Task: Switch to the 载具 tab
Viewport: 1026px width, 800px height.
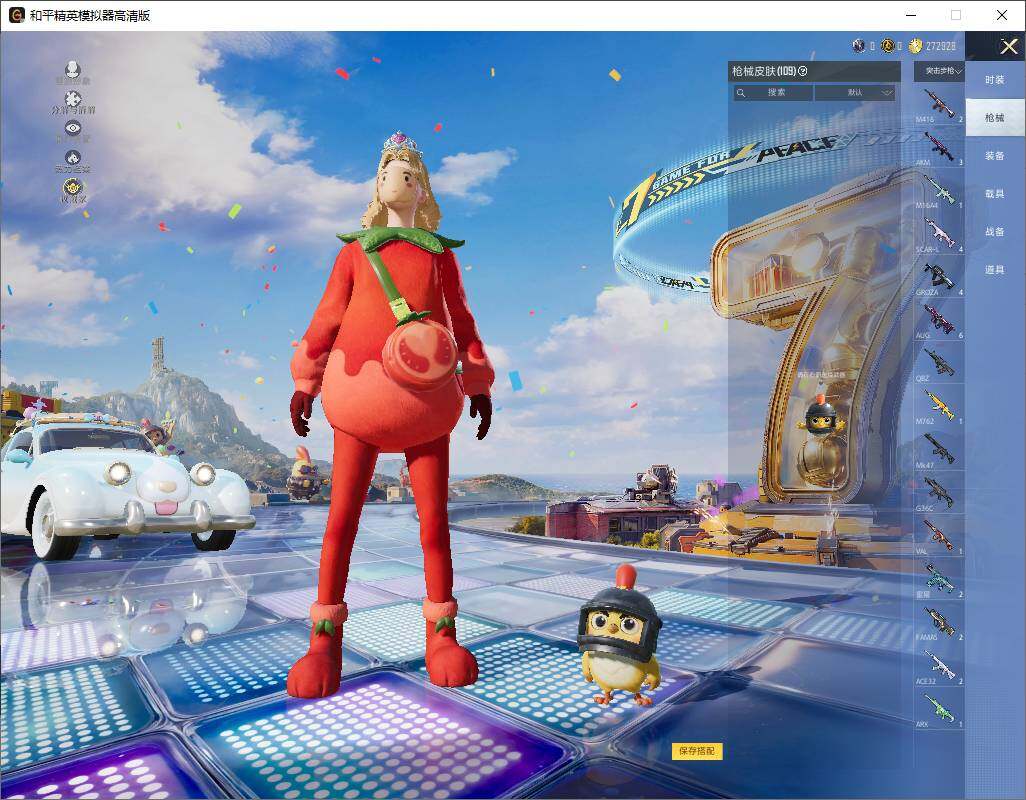Action: (x=995, y=194)
